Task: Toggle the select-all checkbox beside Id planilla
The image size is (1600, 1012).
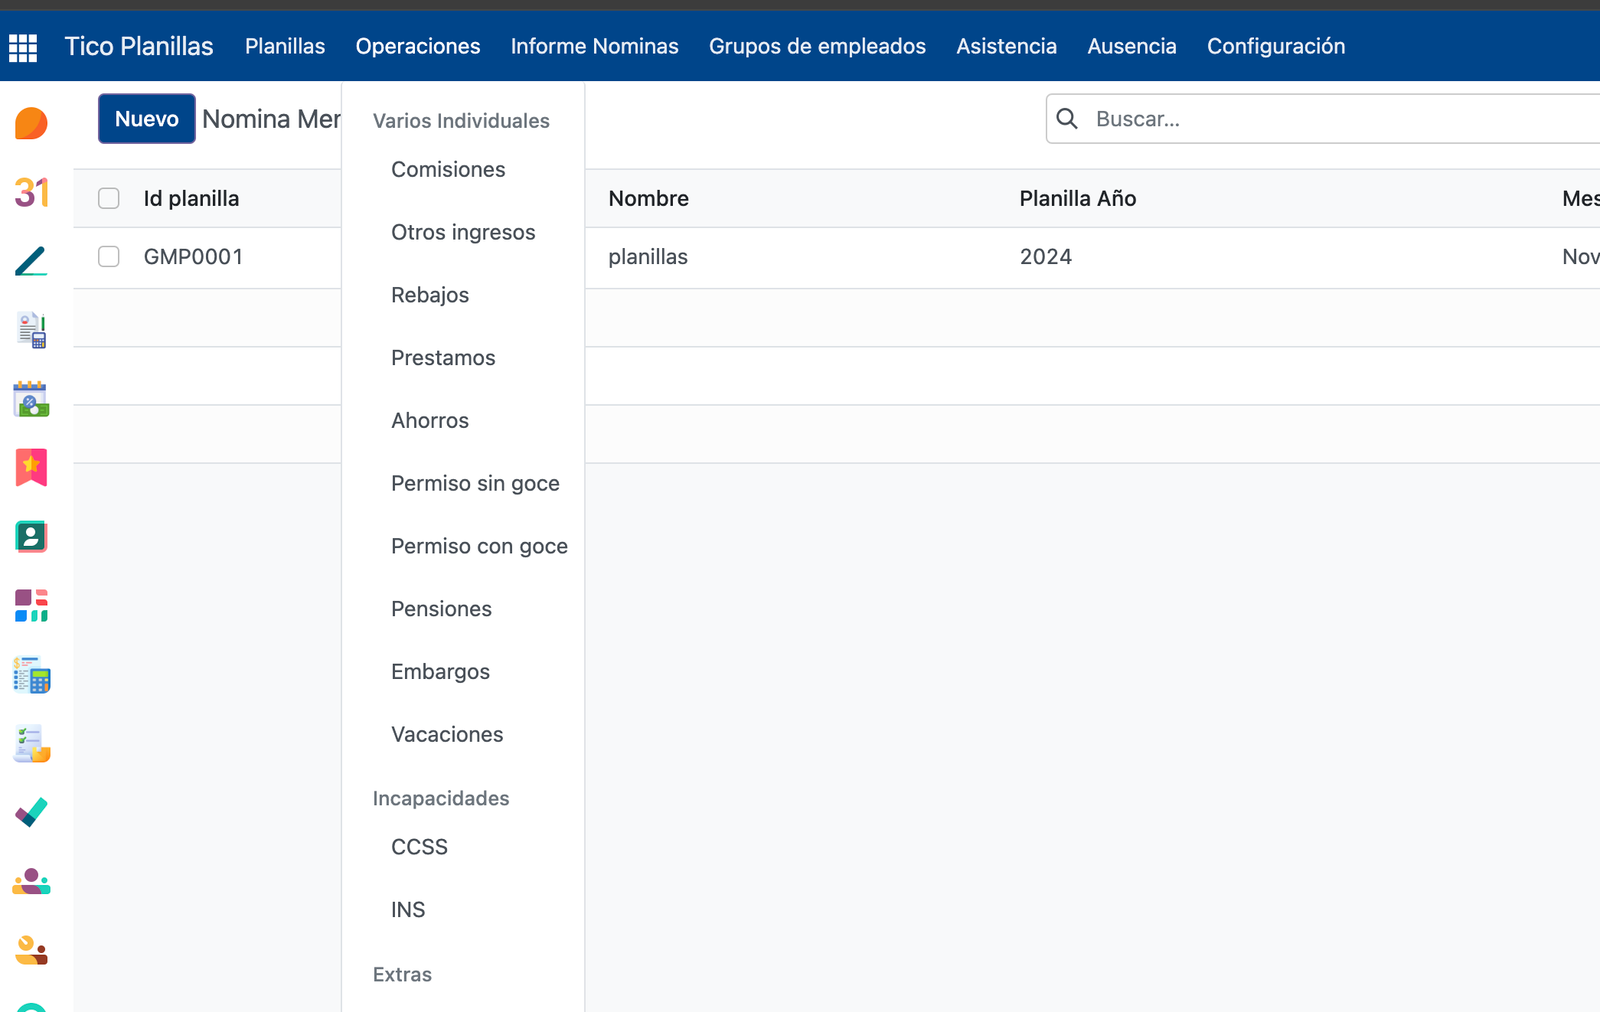Action: (x=109, y=199)
